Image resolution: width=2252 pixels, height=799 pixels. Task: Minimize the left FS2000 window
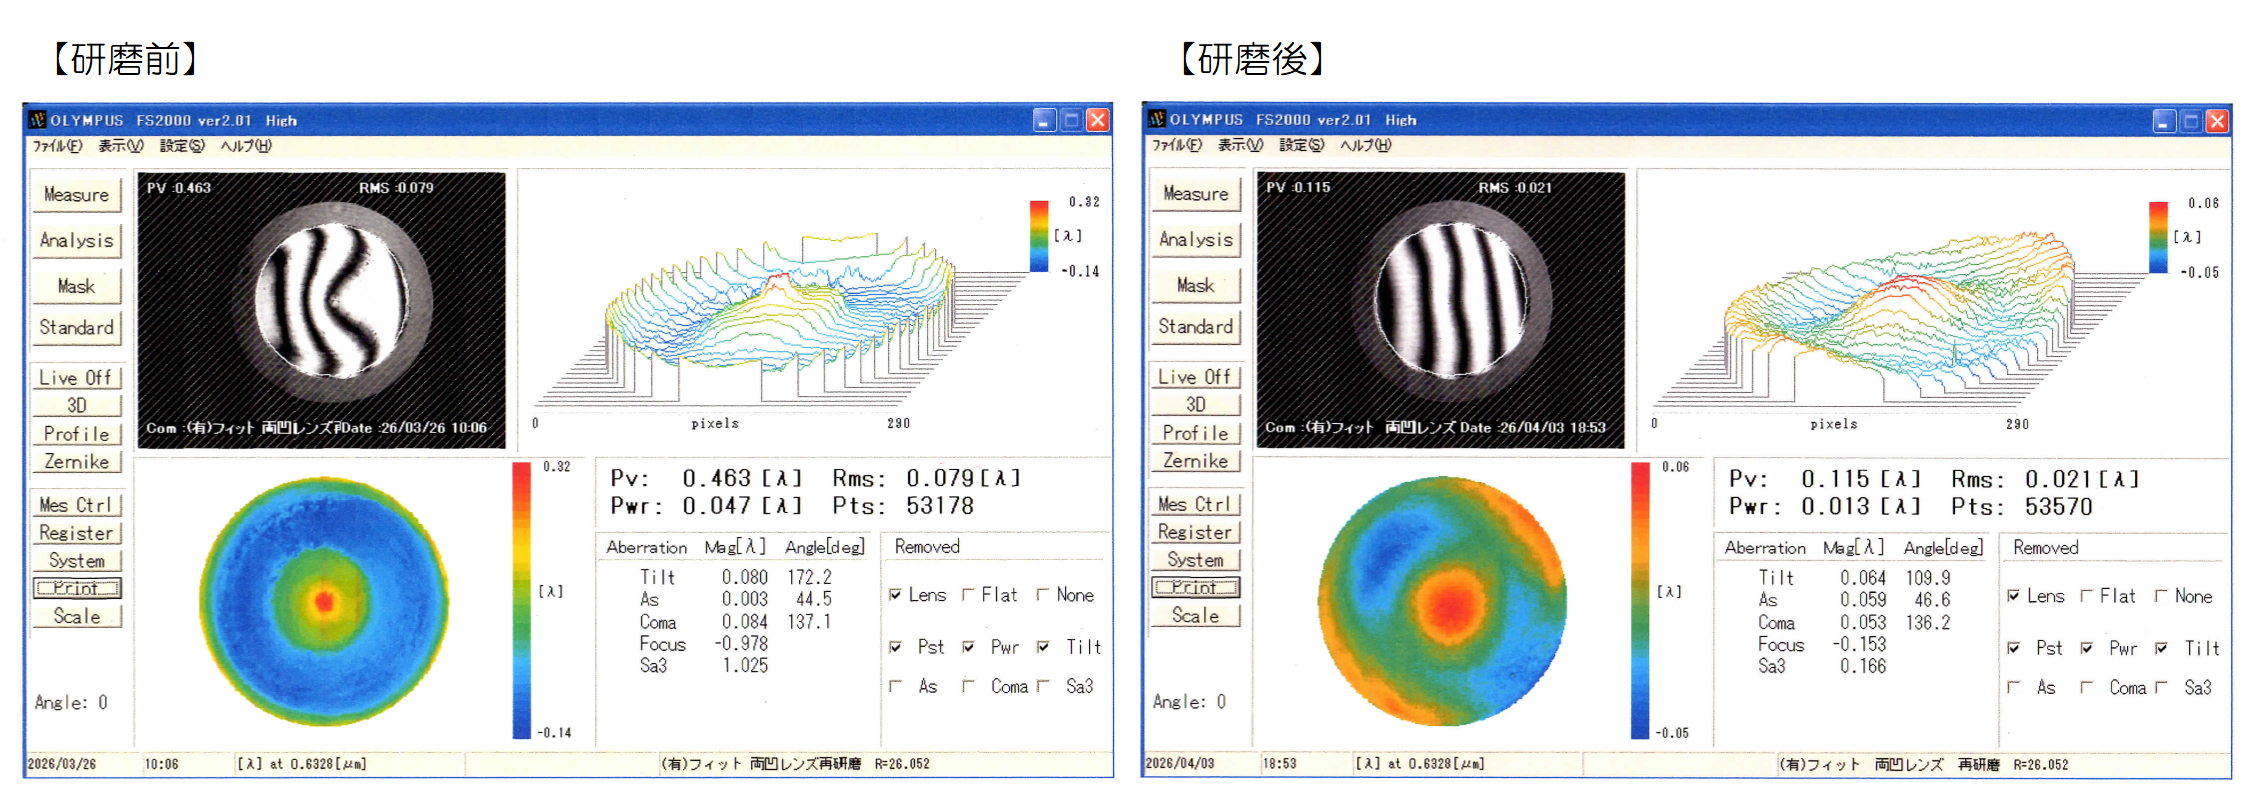[x=1044, y=121]
